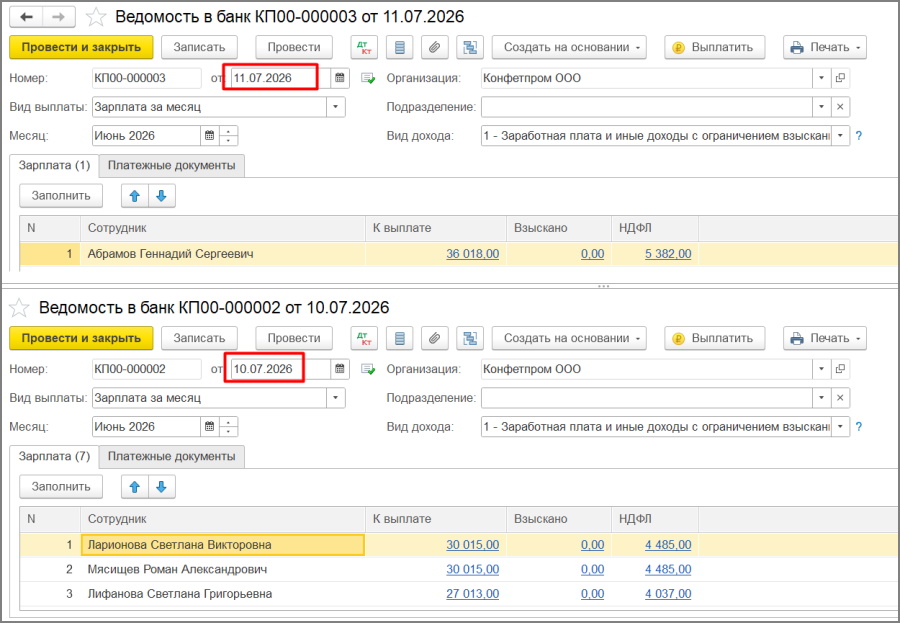Open month calendar picker in КП00-000002
900x623 pixels.
210,427
